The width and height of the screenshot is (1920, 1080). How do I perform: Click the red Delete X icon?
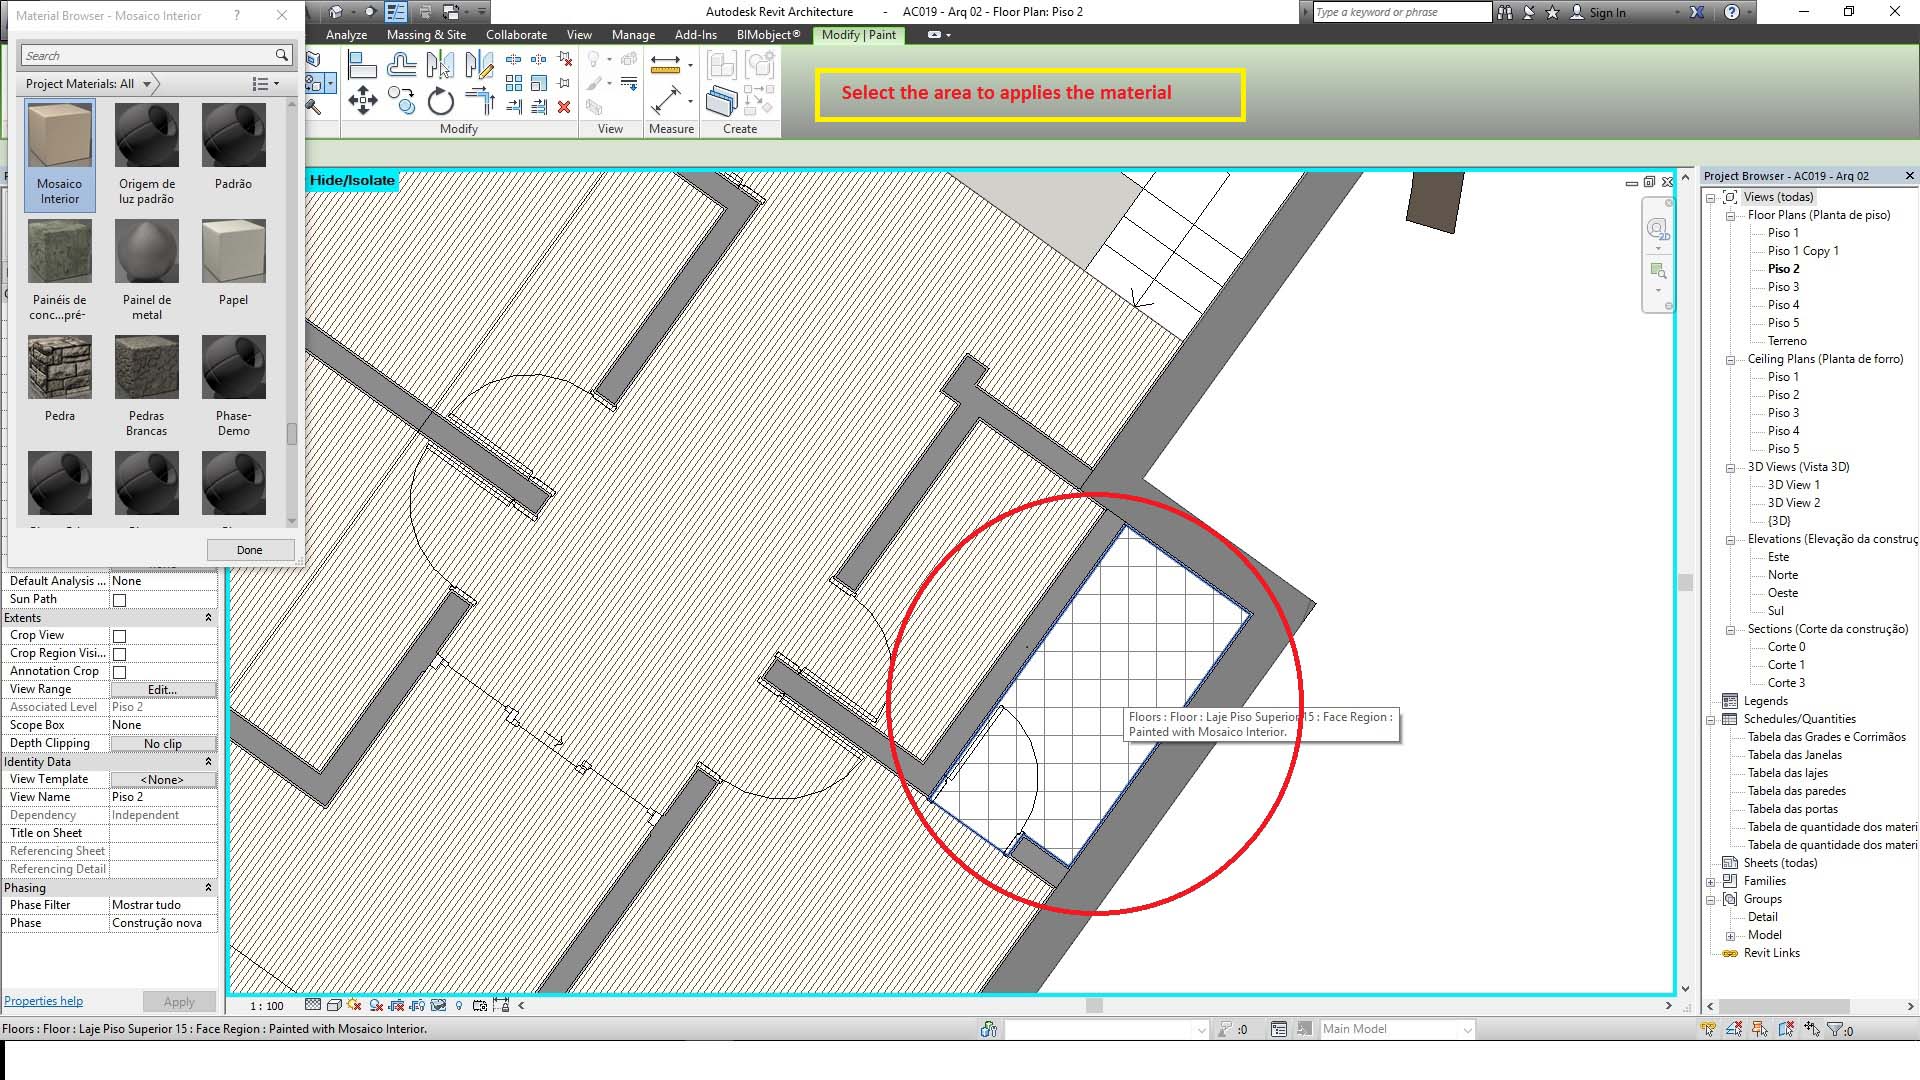click(x=564, y=106)
